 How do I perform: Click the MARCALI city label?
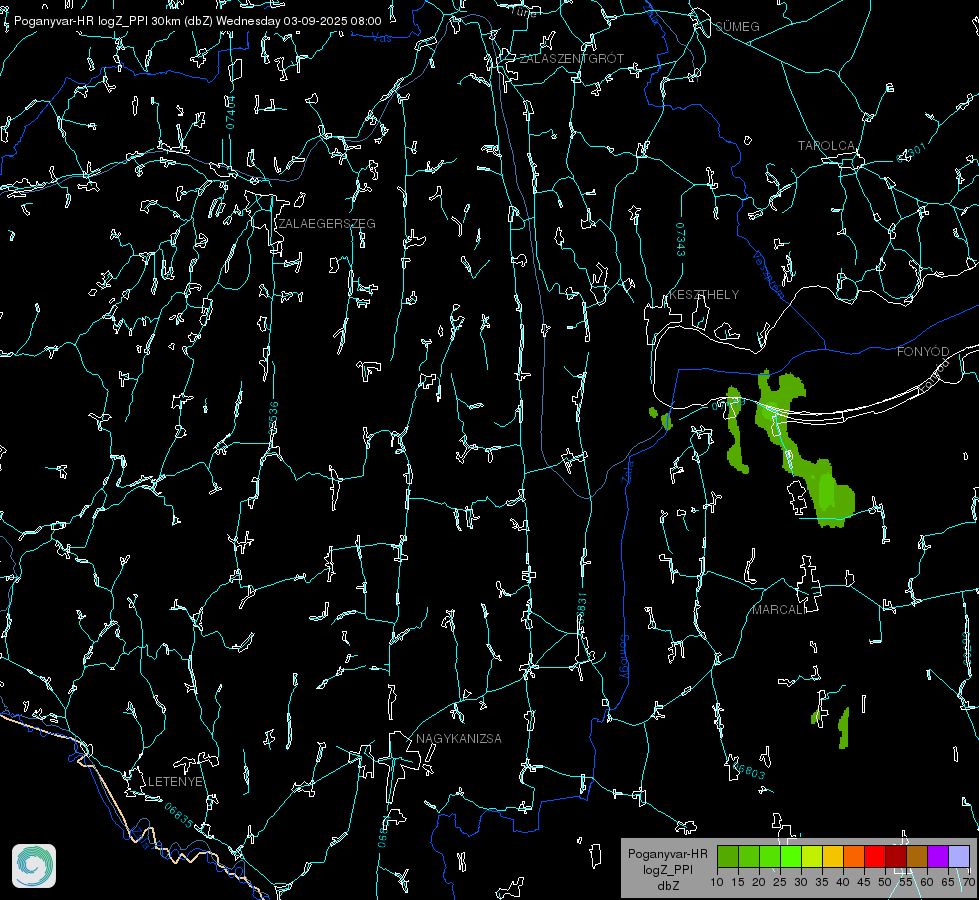click(x=778, y=610)
